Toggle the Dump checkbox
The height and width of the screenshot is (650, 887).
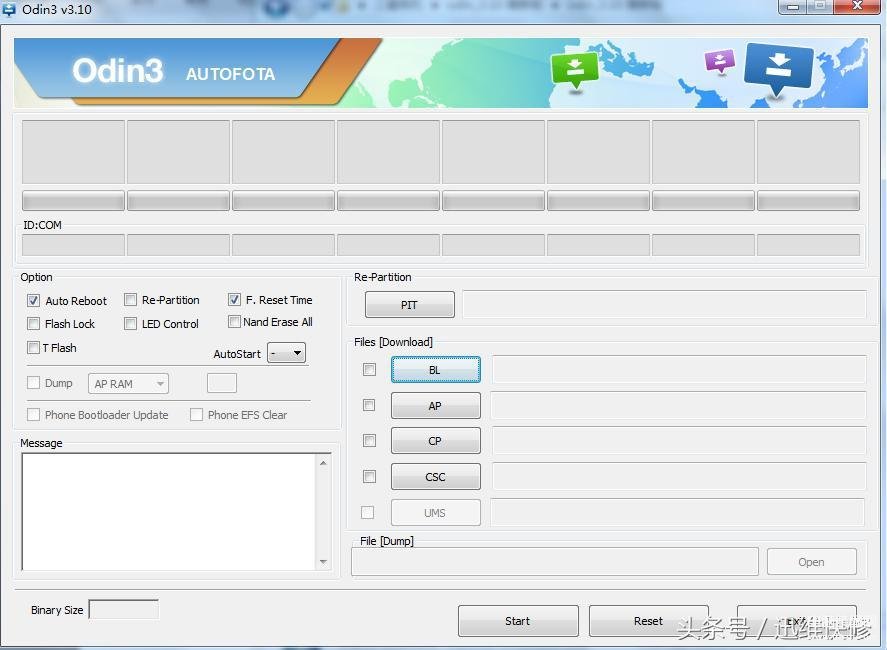pyautogui.click(x=33, y=382)
